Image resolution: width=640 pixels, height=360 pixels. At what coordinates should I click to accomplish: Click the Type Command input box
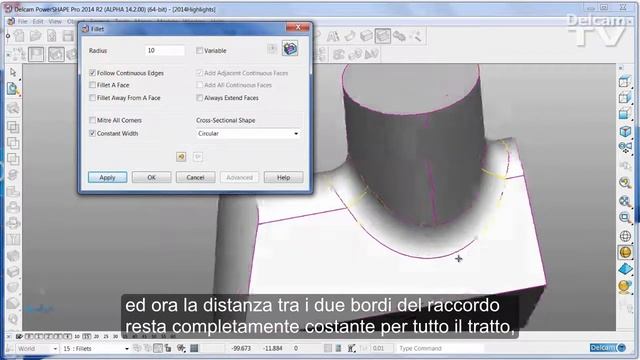click(440, 348)
